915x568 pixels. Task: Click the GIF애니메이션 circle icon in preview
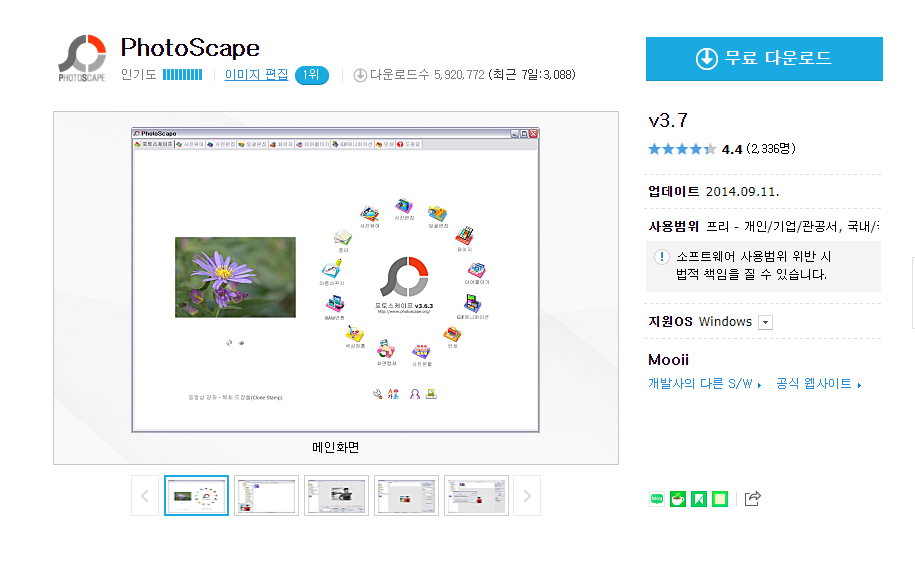point(472,305)
